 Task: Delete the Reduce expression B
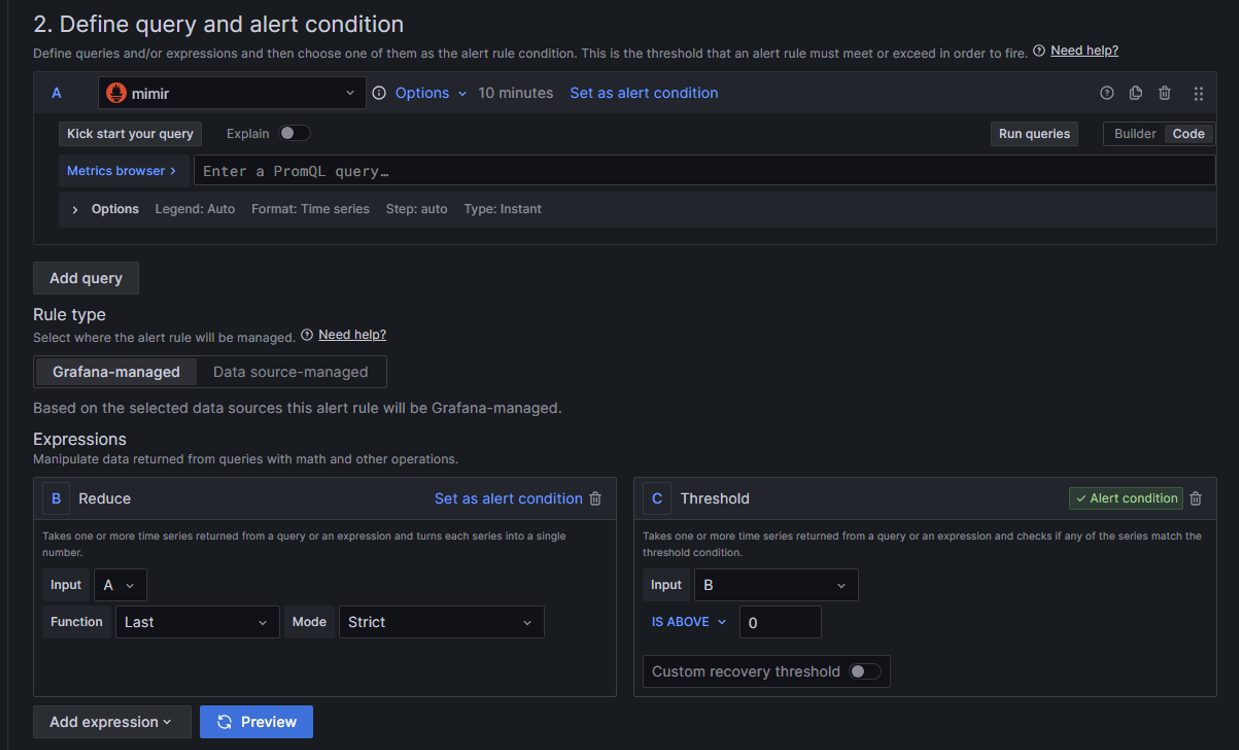[x=596, y=498]
